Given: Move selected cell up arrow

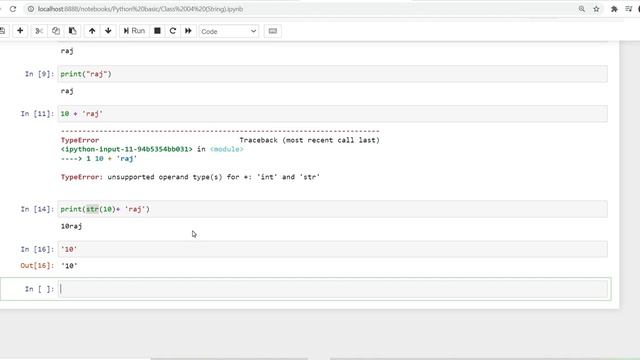Looking at the screenshot, I should 92,31.
